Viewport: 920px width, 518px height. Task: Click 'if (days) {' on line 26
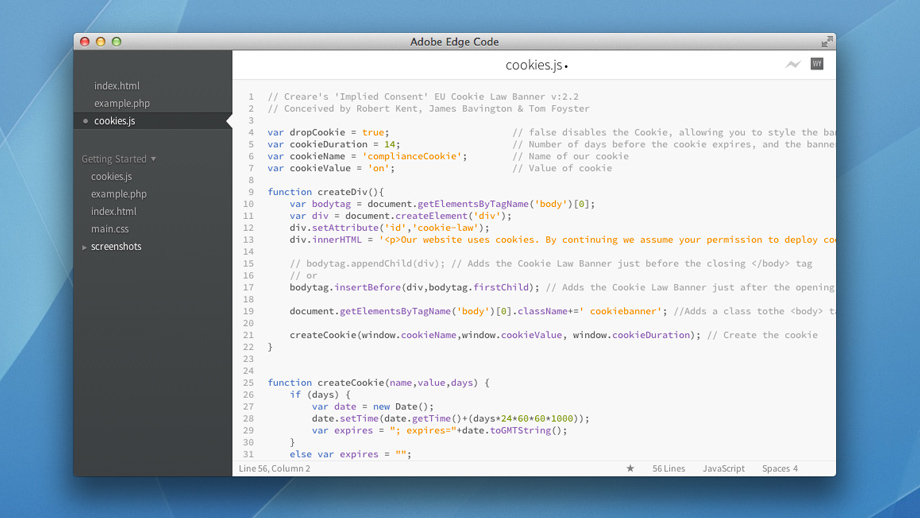tap(320, 394)
